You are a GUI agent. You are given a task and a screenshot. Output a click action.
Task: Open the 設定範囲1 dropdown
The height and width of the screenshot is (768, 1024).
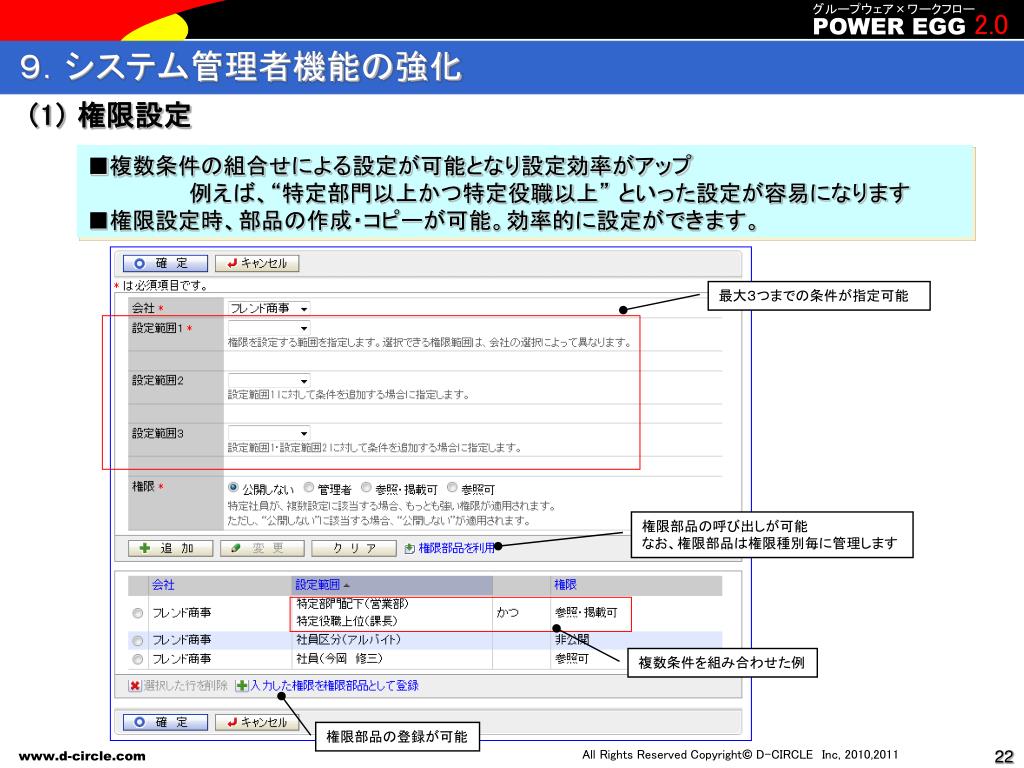[268, 328]
